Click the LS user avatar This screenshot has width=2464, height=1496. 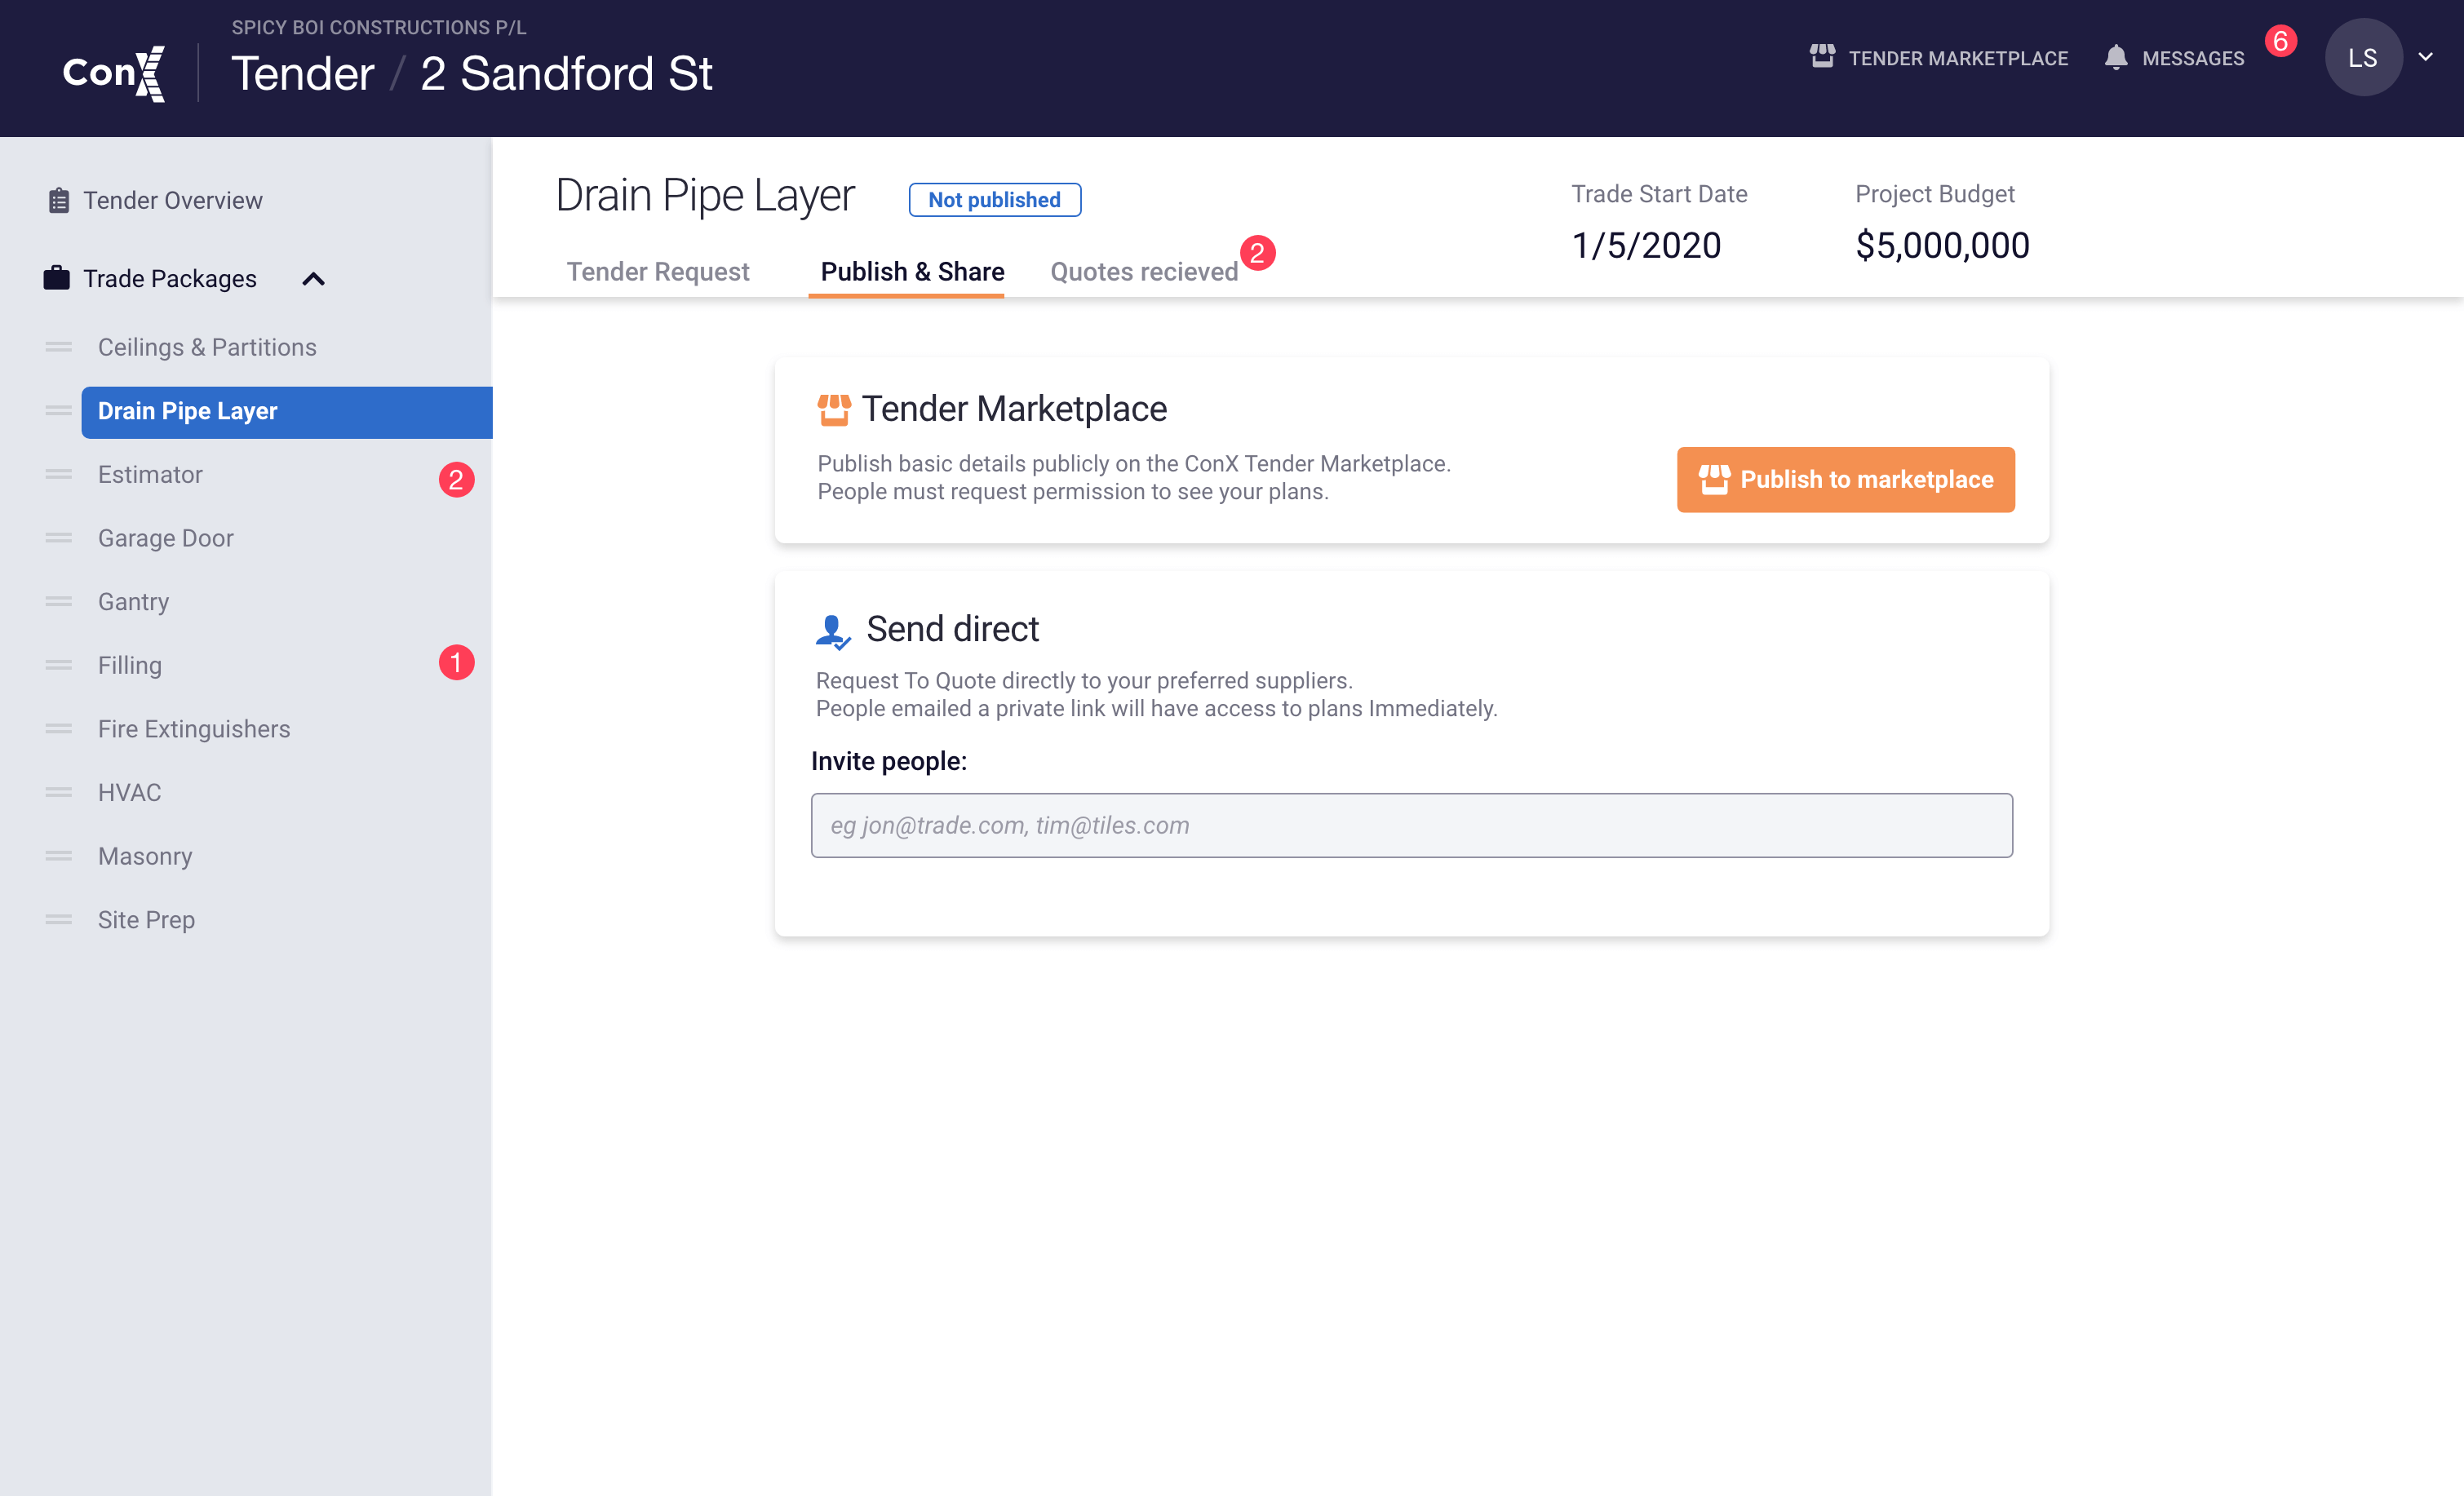click(2362, 58)
